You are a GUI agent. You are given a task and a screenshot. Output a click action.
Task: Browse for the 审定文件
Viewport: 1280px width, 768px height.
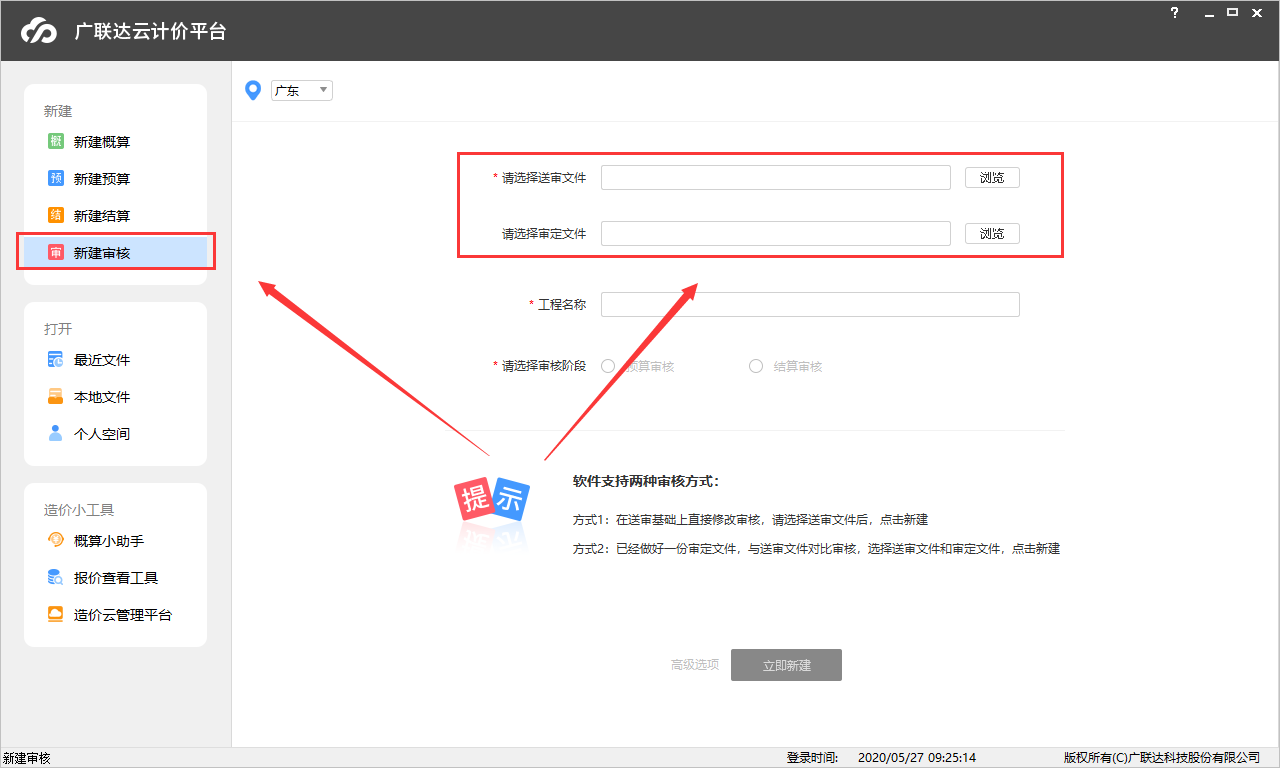(x=992, y=233)
